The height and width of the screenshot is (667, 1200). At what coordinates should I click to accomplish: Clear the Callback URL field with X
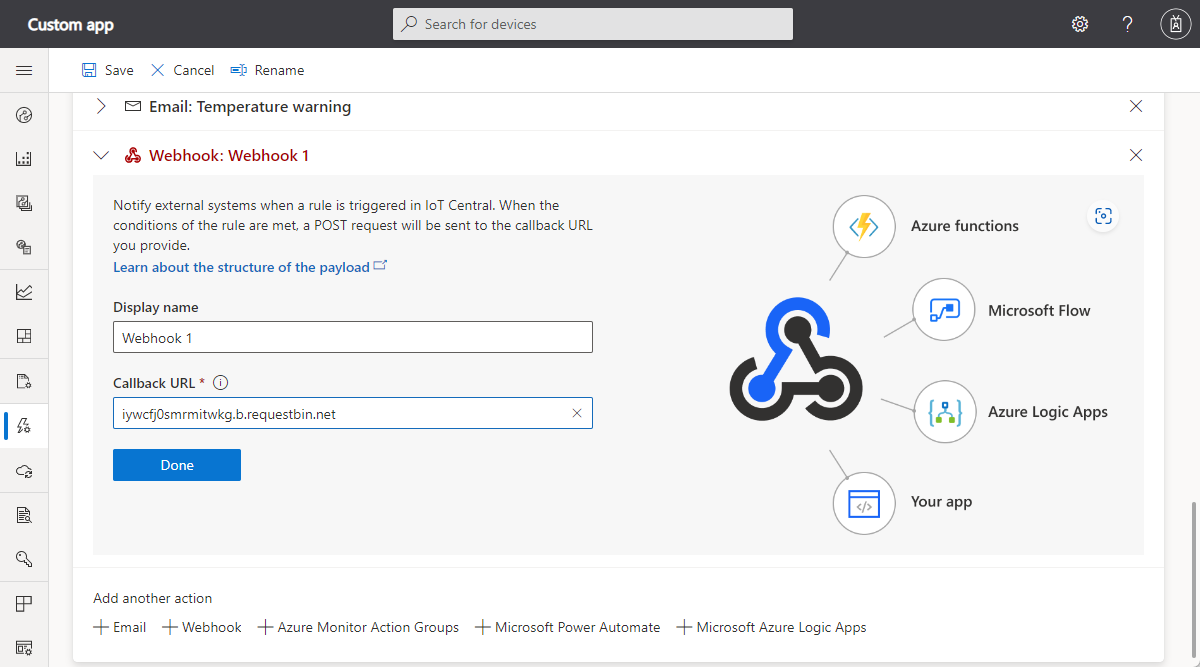click(577, 413)
